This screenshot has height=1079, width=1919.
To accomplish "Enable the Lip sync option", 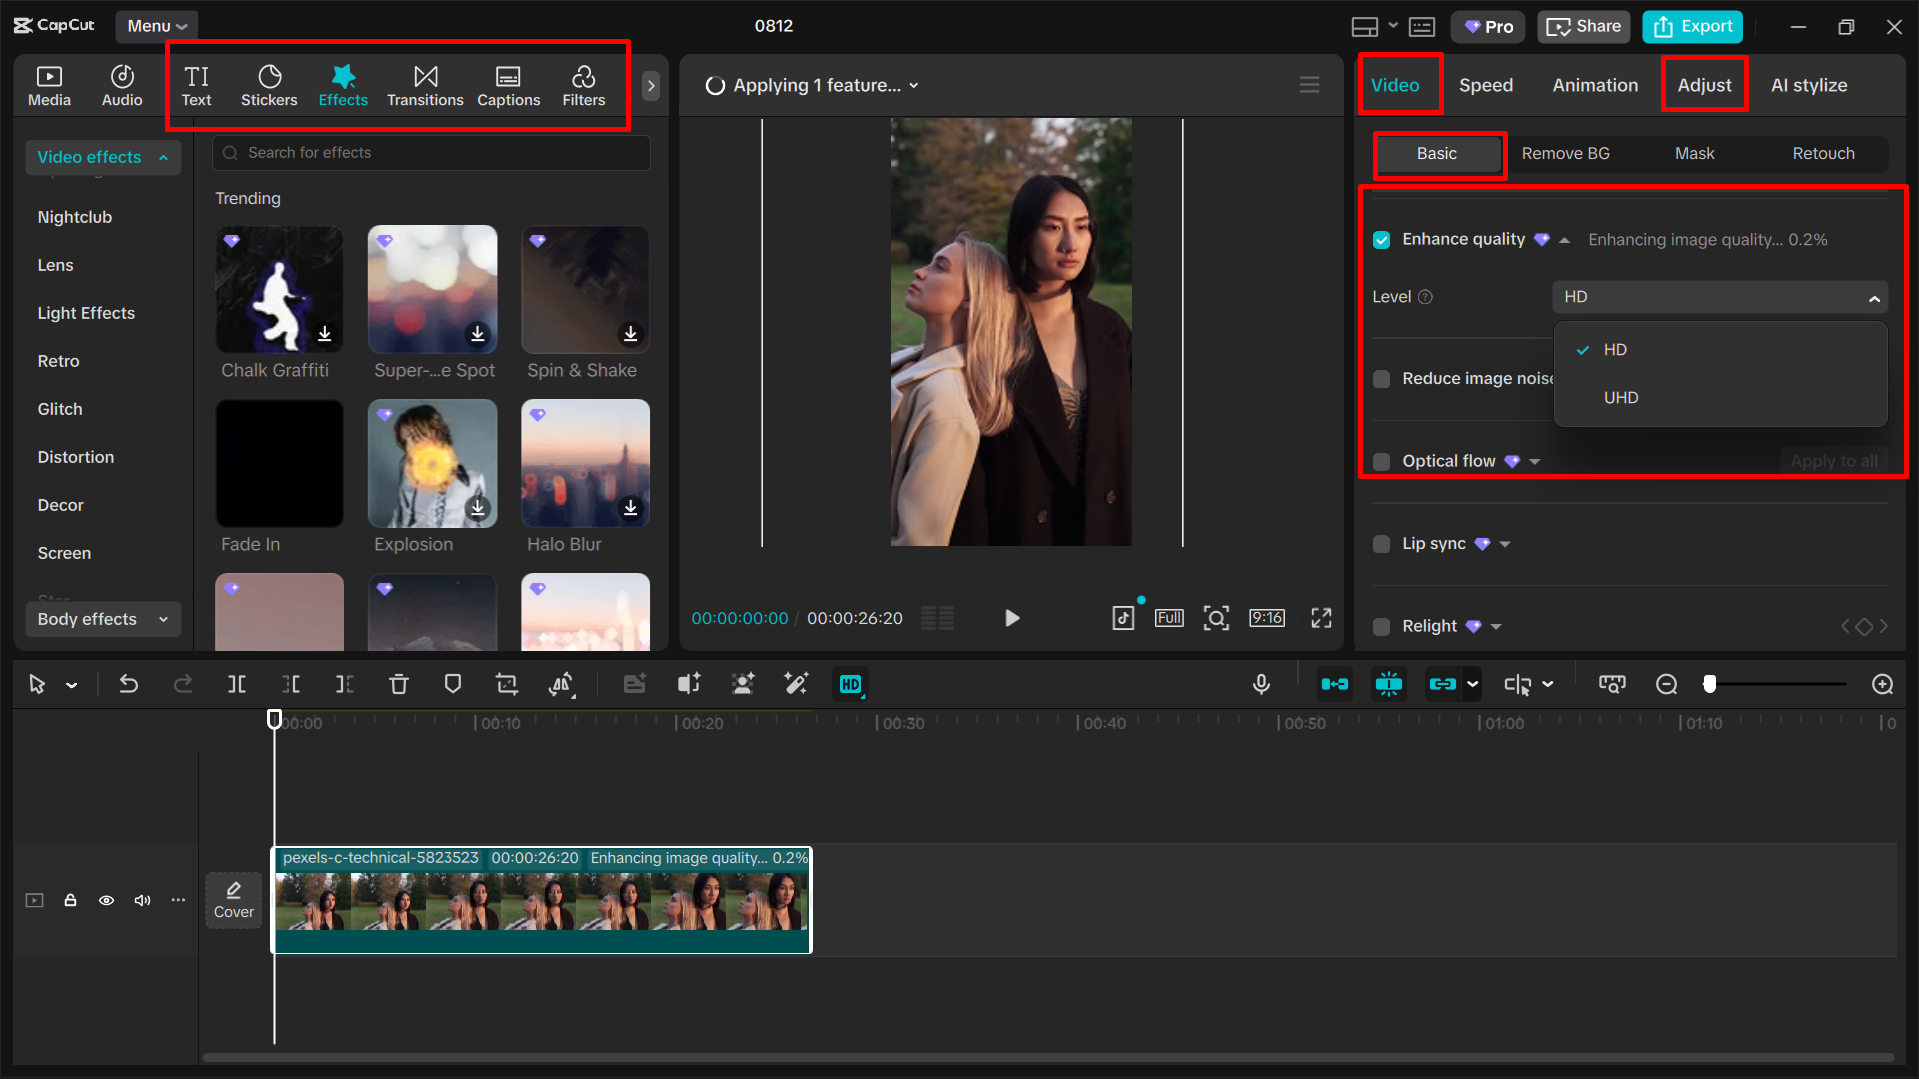I will tap(1381, 543).
